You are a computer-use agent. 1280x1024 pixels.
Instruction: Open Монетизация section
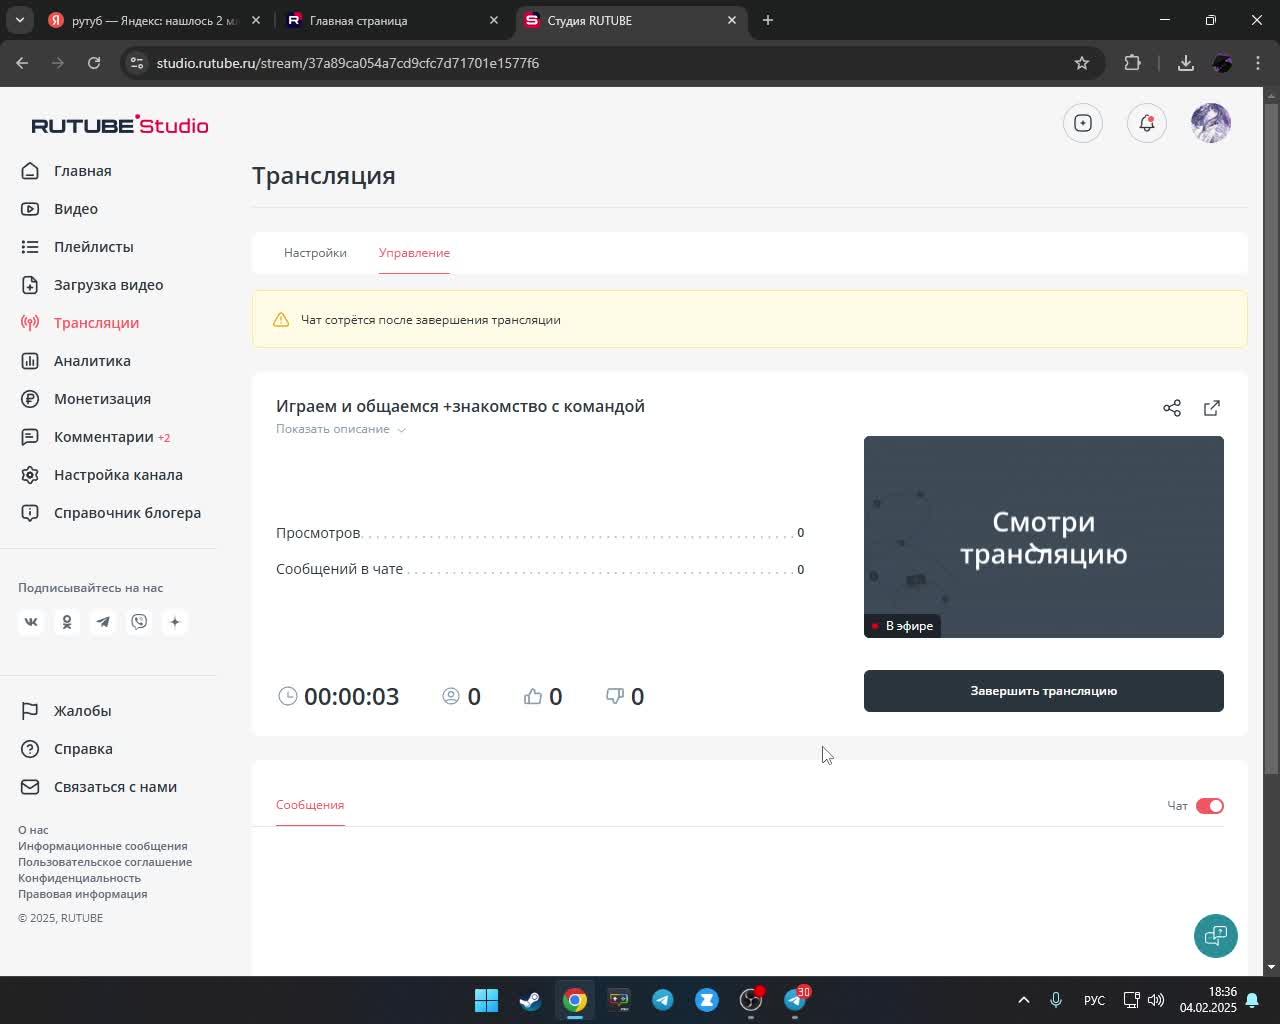103,399
